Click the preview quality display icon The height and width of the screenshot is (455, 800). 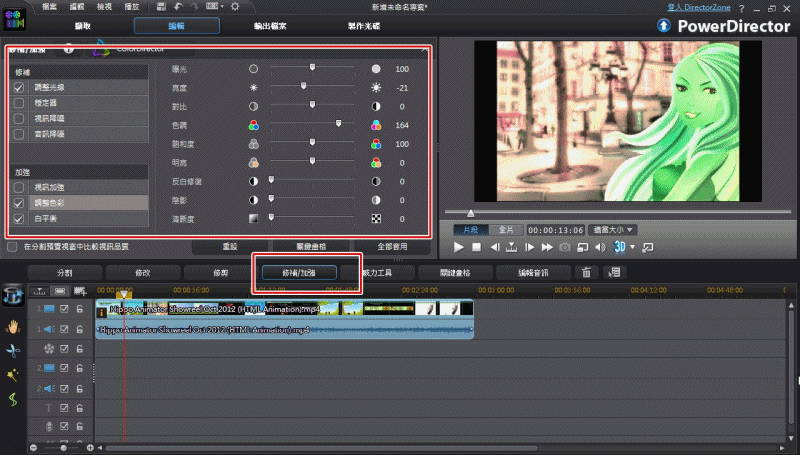582,247
